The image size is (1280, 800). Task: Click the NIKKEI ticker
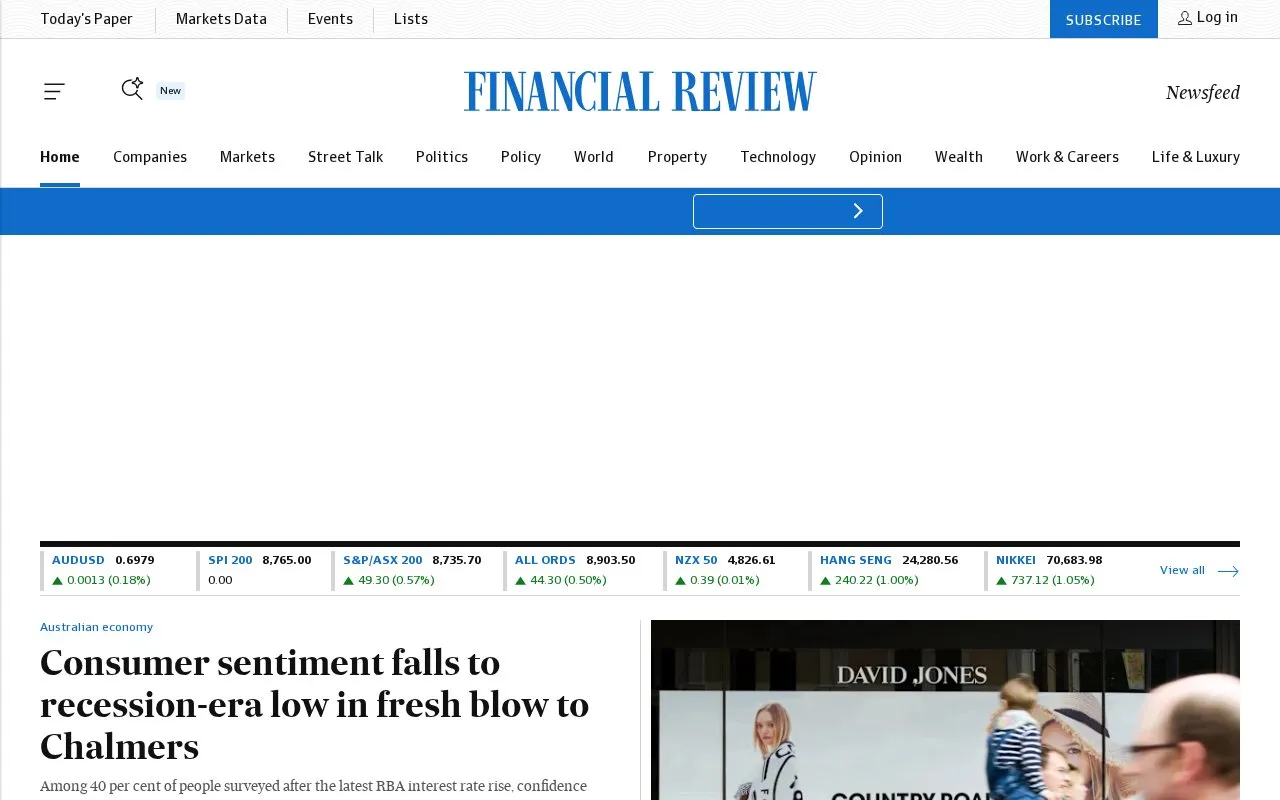coord(1016,561)
